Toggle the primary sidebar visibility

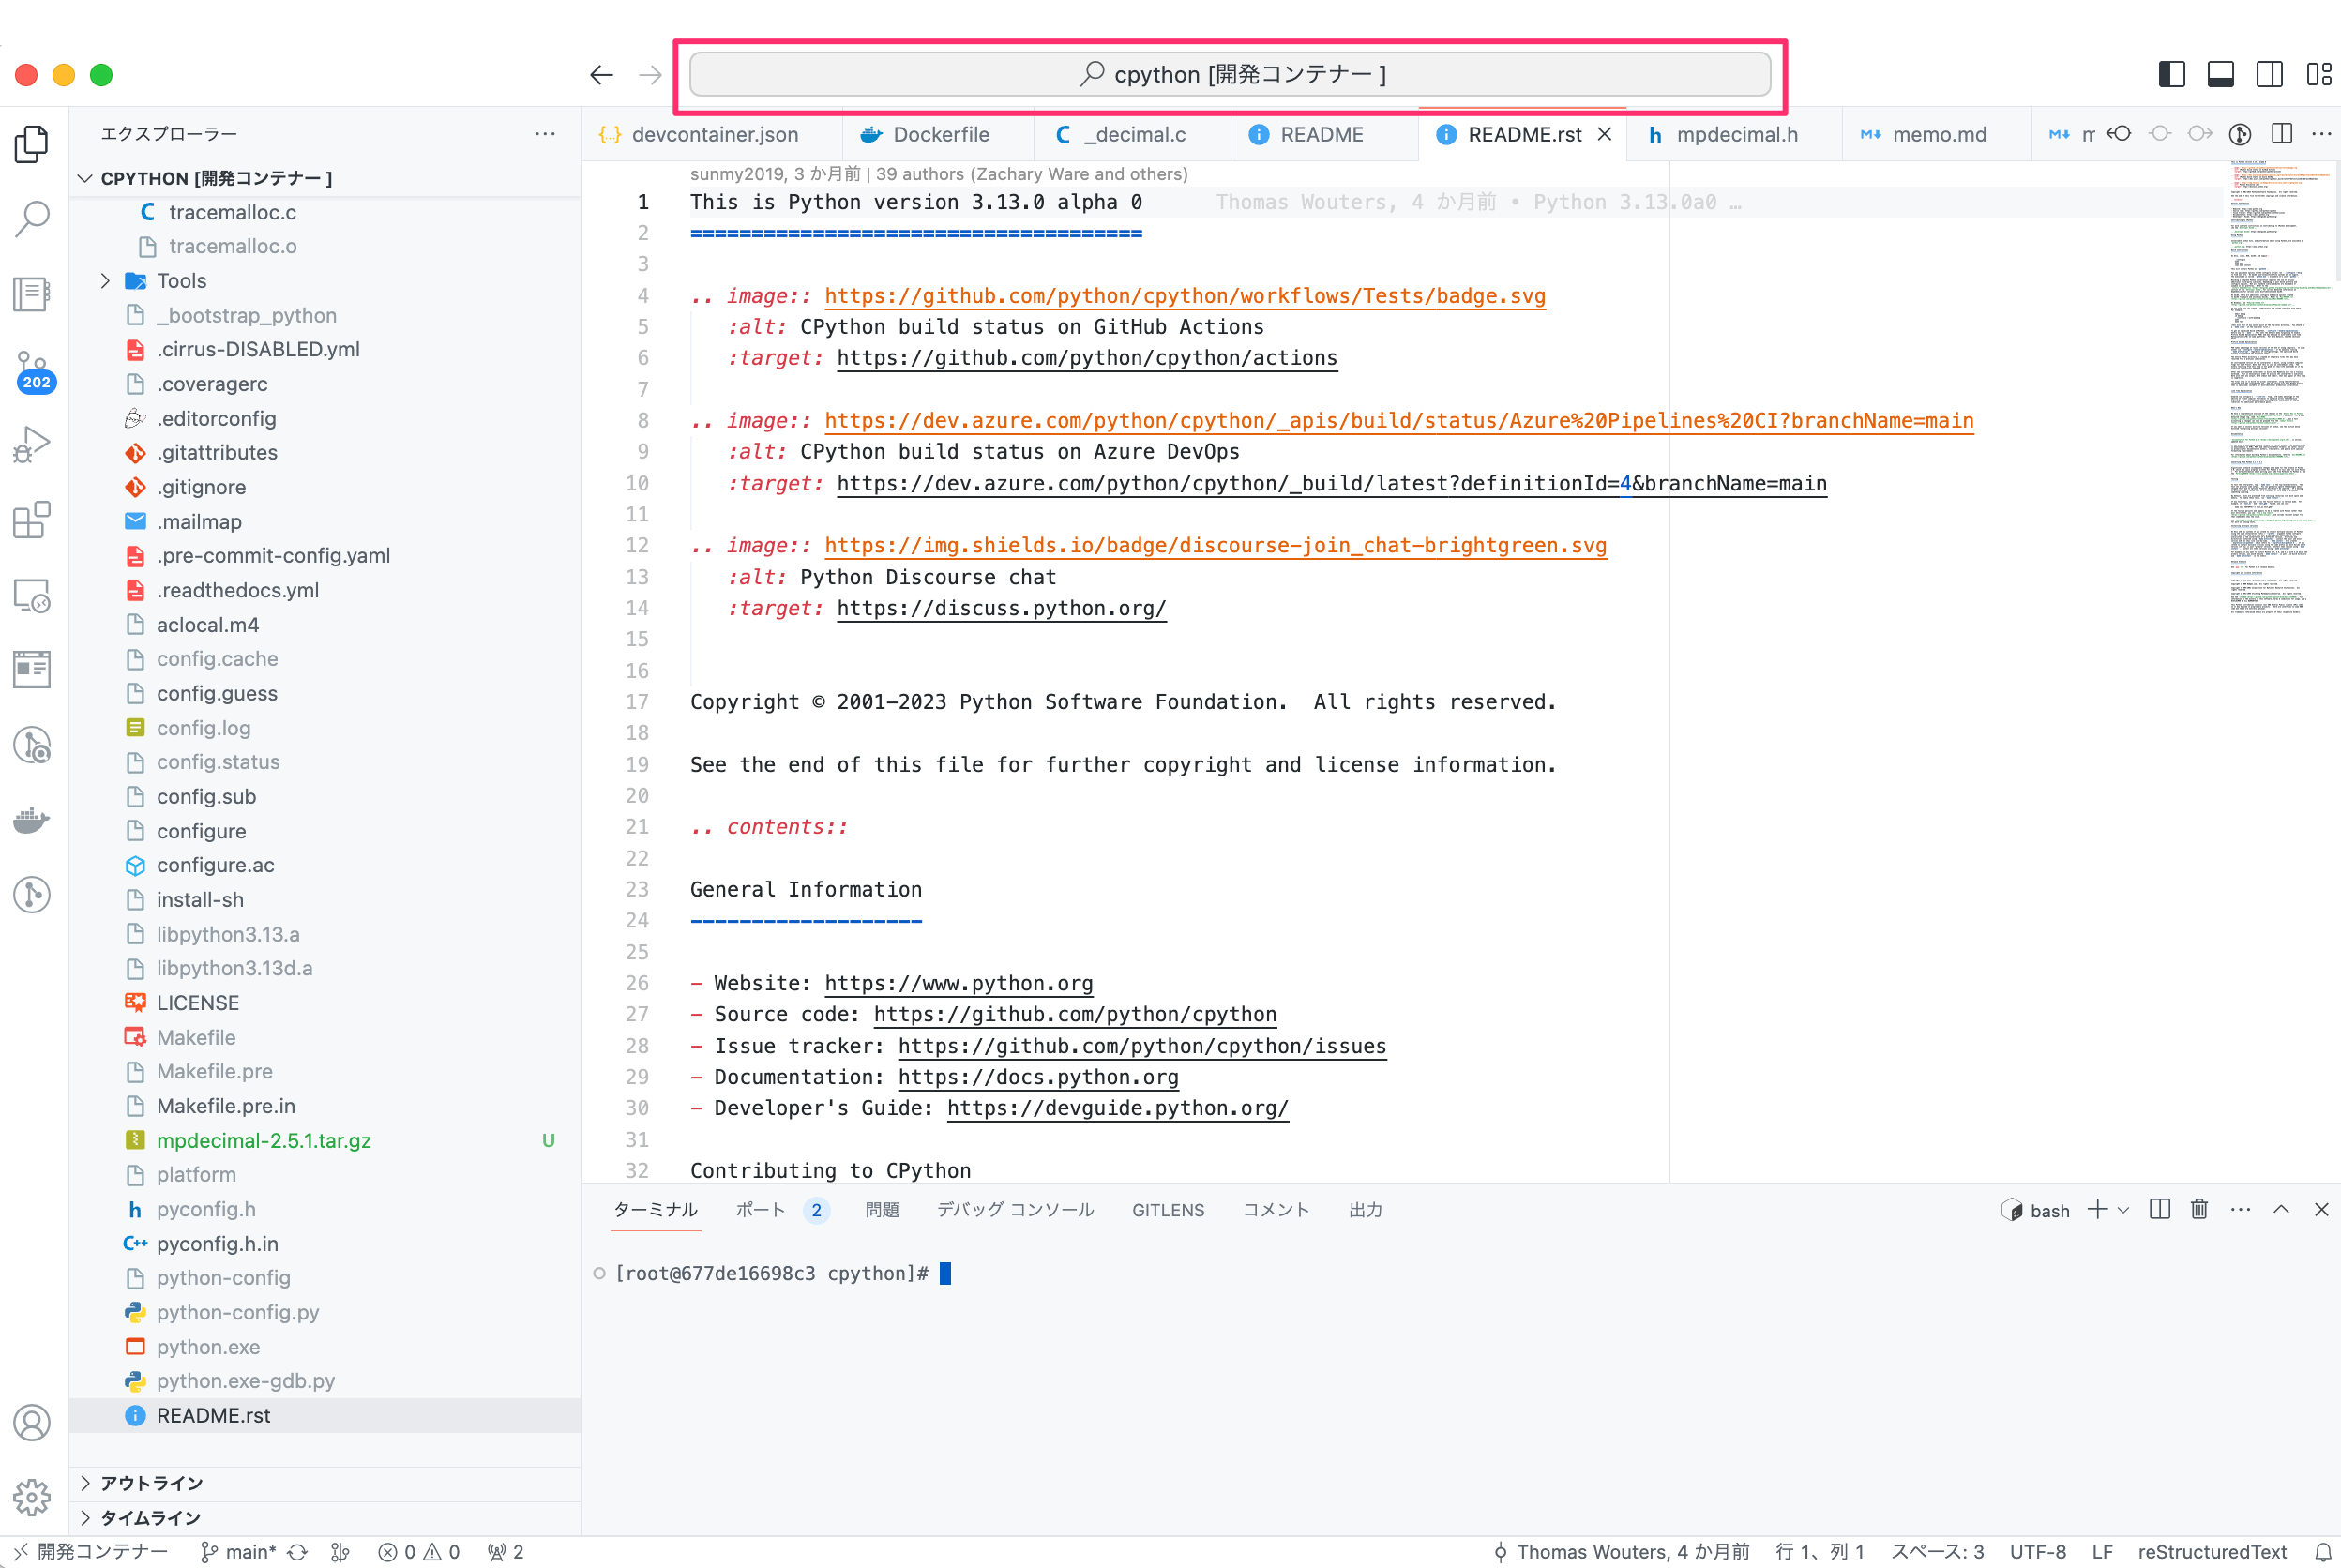(2172, 74)
